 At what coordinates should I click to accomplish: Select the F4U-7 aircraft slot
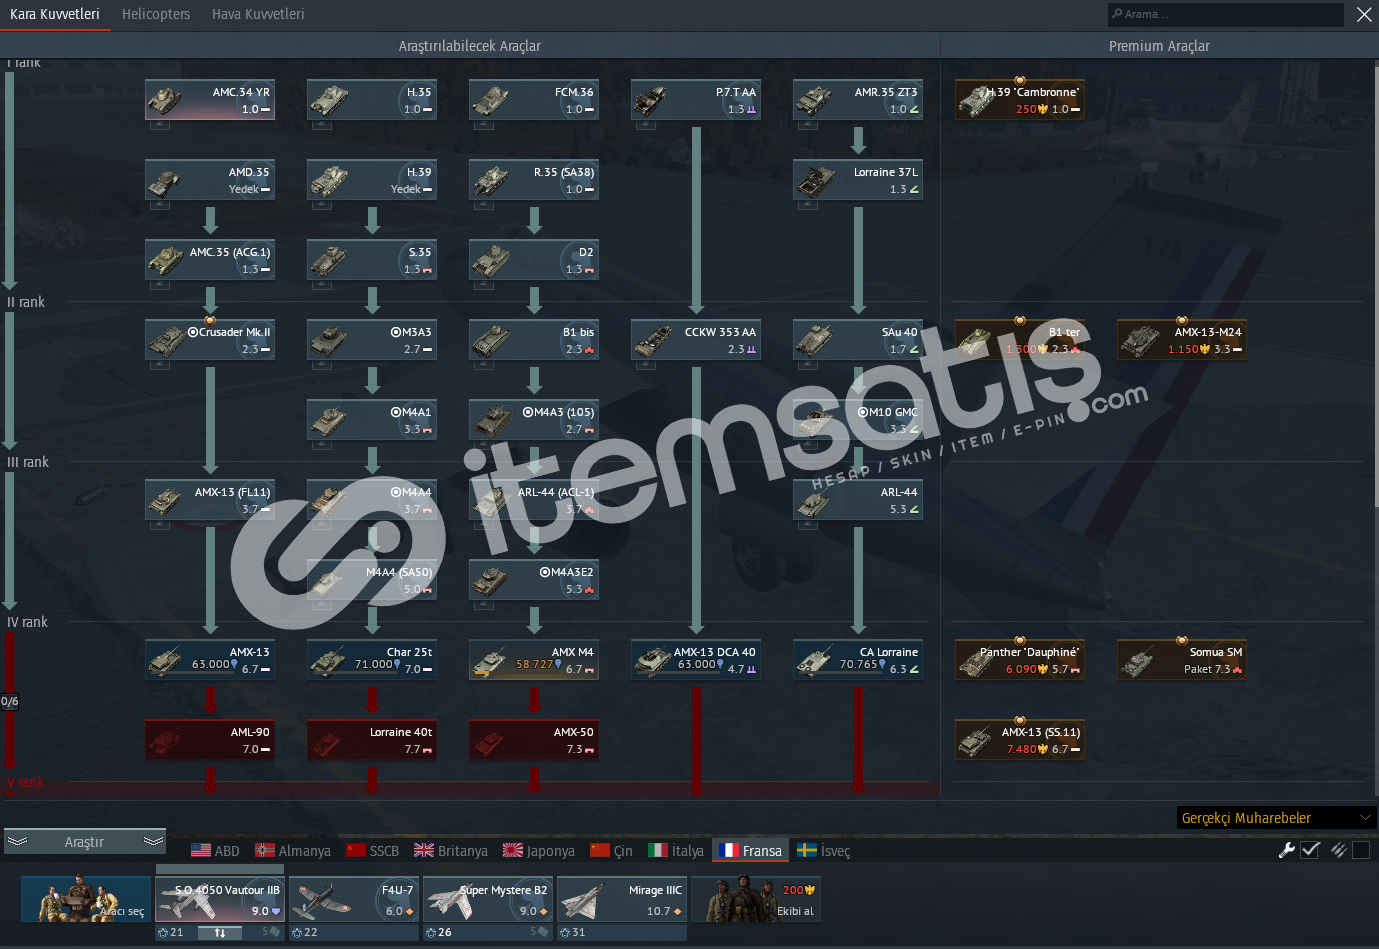[354, 899]
